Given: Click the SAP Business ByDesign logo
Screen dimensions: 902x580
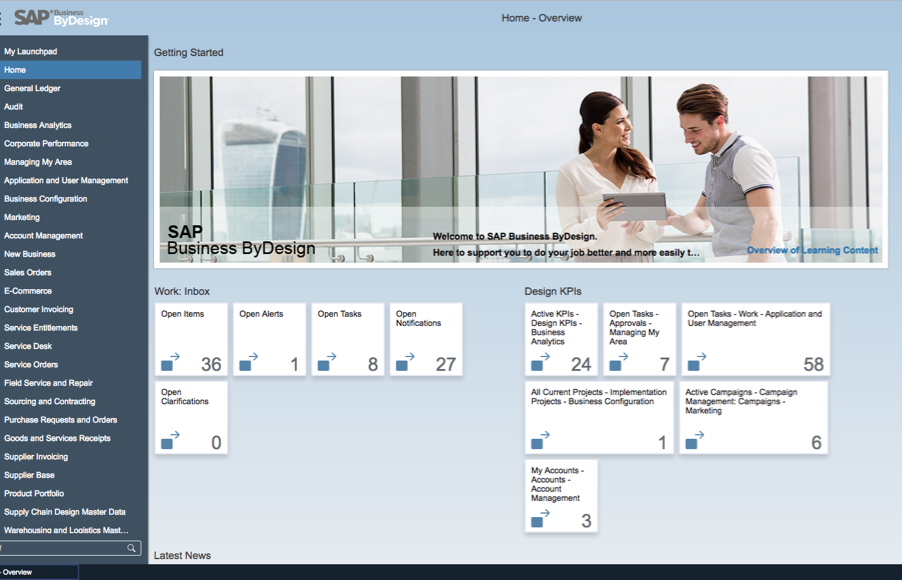Looking at the screenshot, I should pyautogui.click(x=61, y=18).
